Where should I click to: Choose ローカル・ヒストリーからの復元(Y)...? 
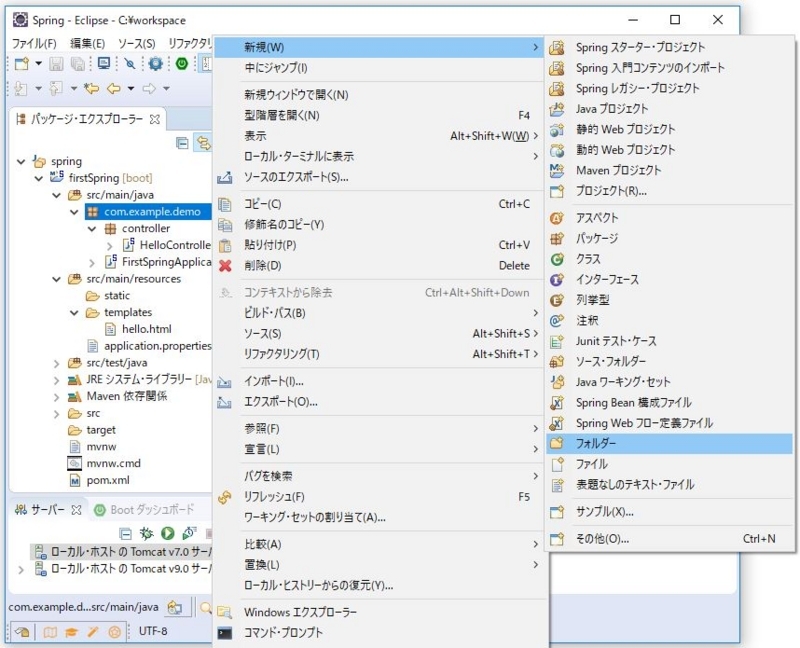click(x=379, y=586)
